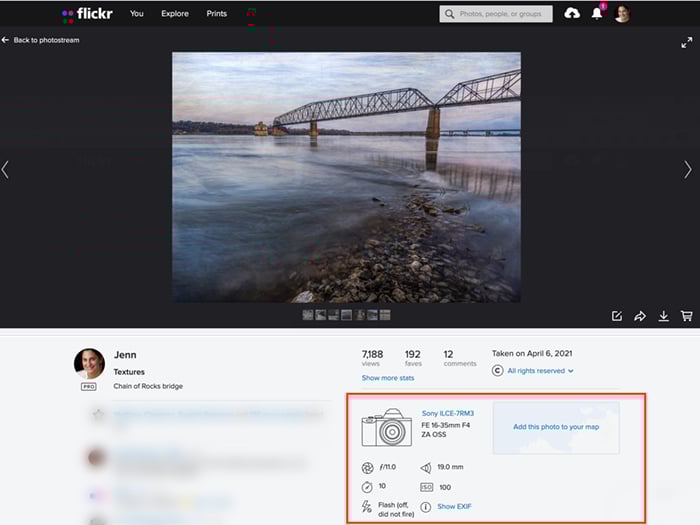
Task: Click the 192 faves count
Action: (x=412, y=354)
